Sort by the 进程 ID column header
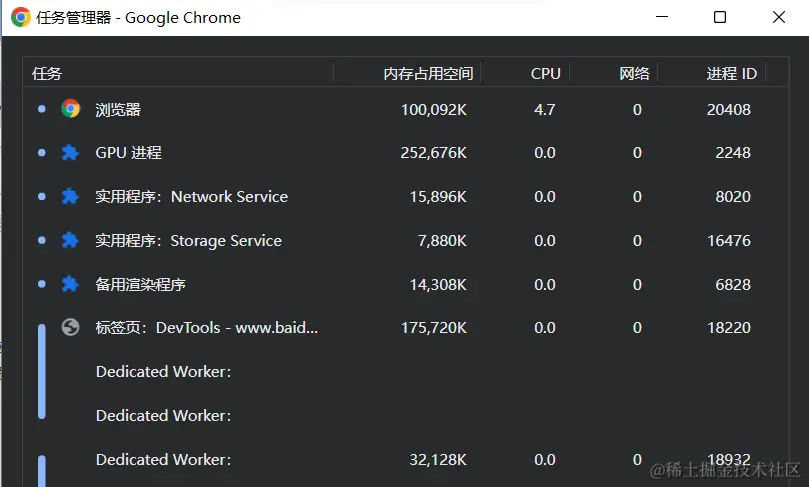 tap(731, 73)
